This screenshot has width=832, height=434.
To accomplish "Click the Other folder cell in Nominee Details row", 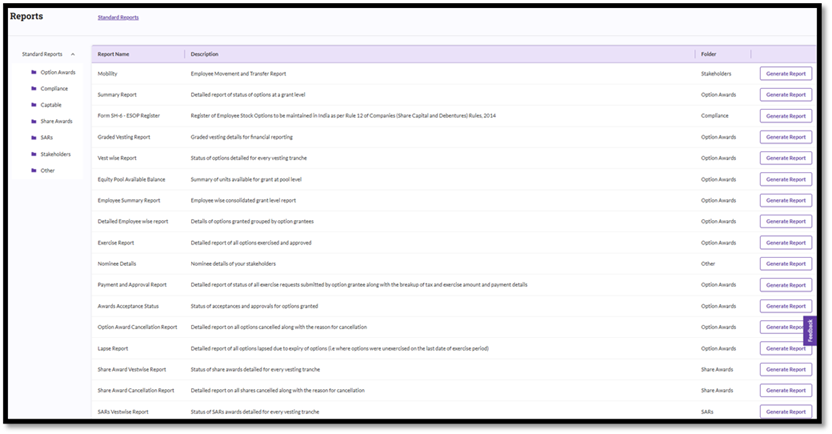I will click(708, 264).
